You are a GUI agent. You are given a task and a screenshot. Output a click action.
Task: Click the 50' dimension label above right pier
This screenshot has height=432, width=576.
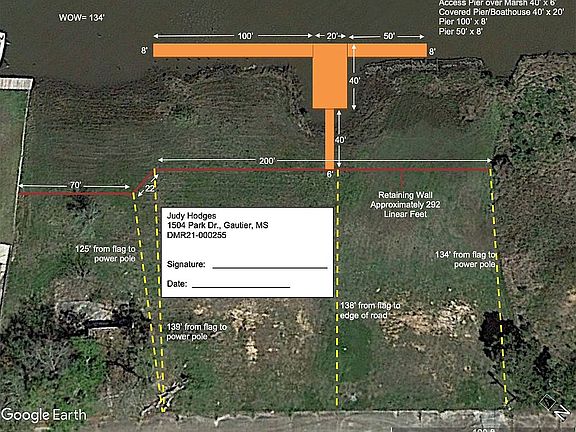tap(389, 36)
